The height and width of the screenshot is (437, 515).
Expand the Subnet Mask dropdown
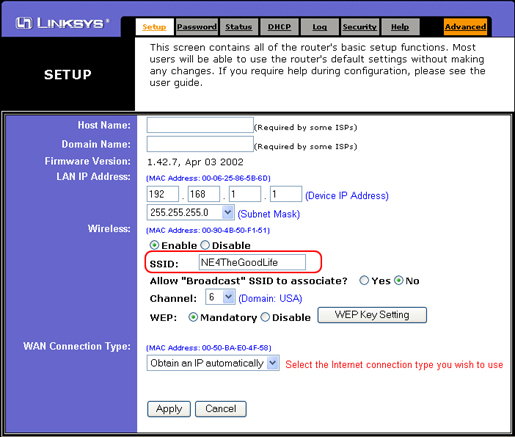click(190, 212)
